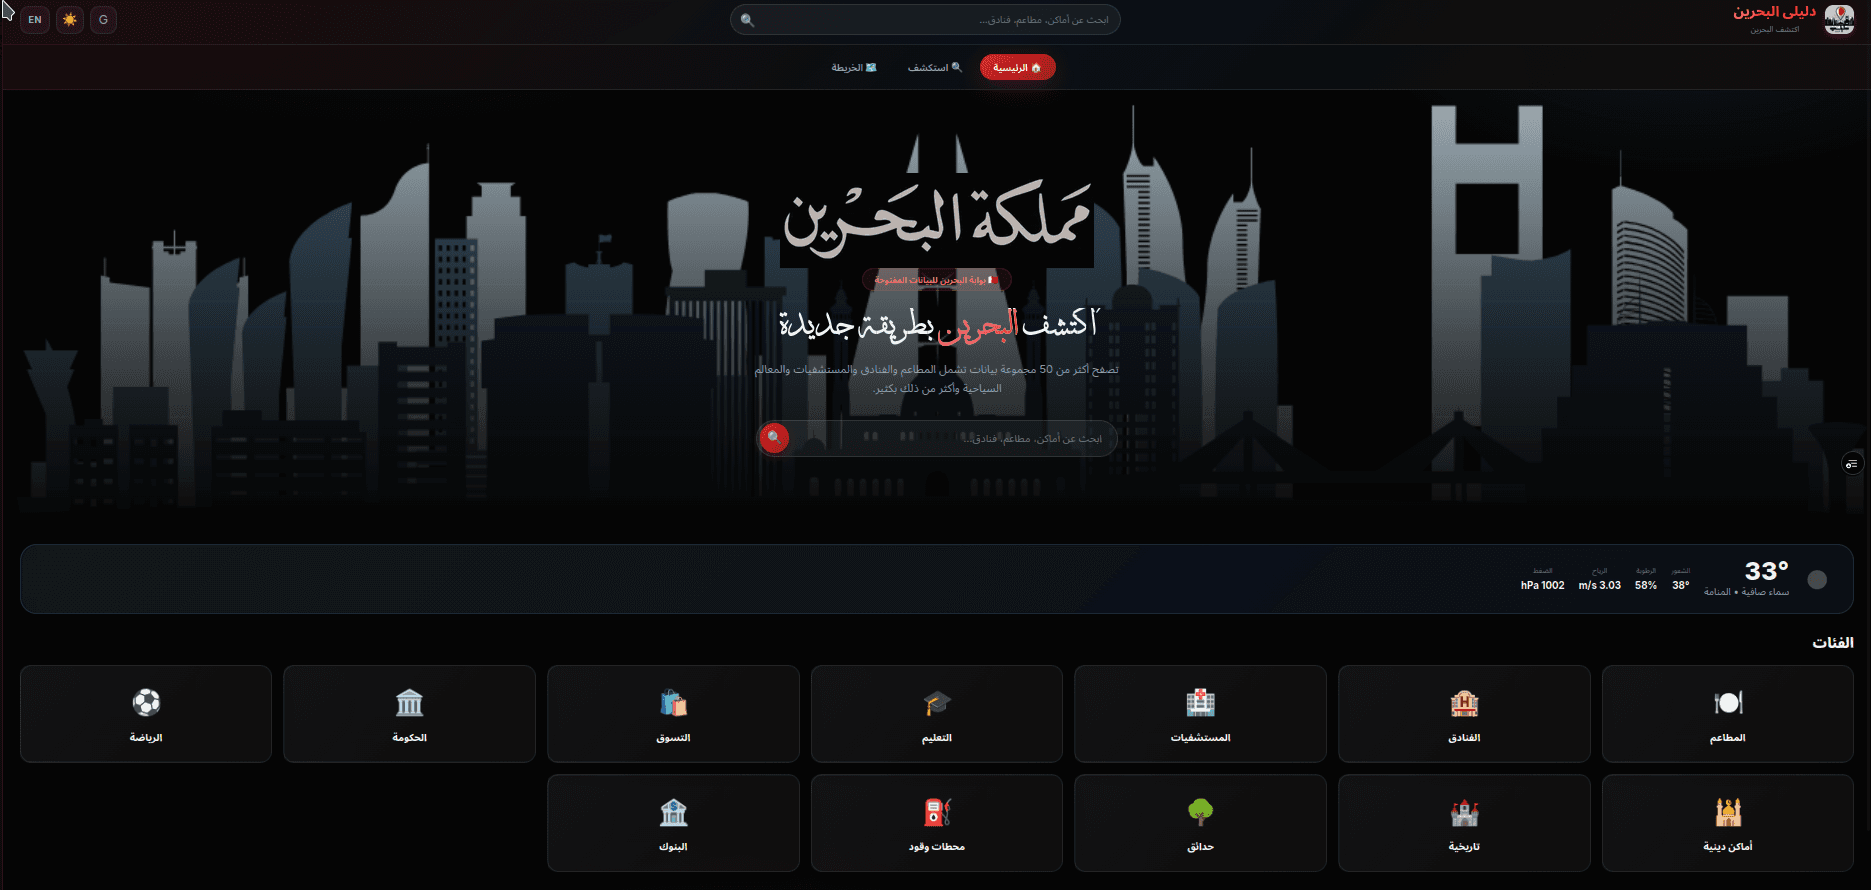Open the الحكومة government category
The image size is (1871, 890).
point(409,714)
